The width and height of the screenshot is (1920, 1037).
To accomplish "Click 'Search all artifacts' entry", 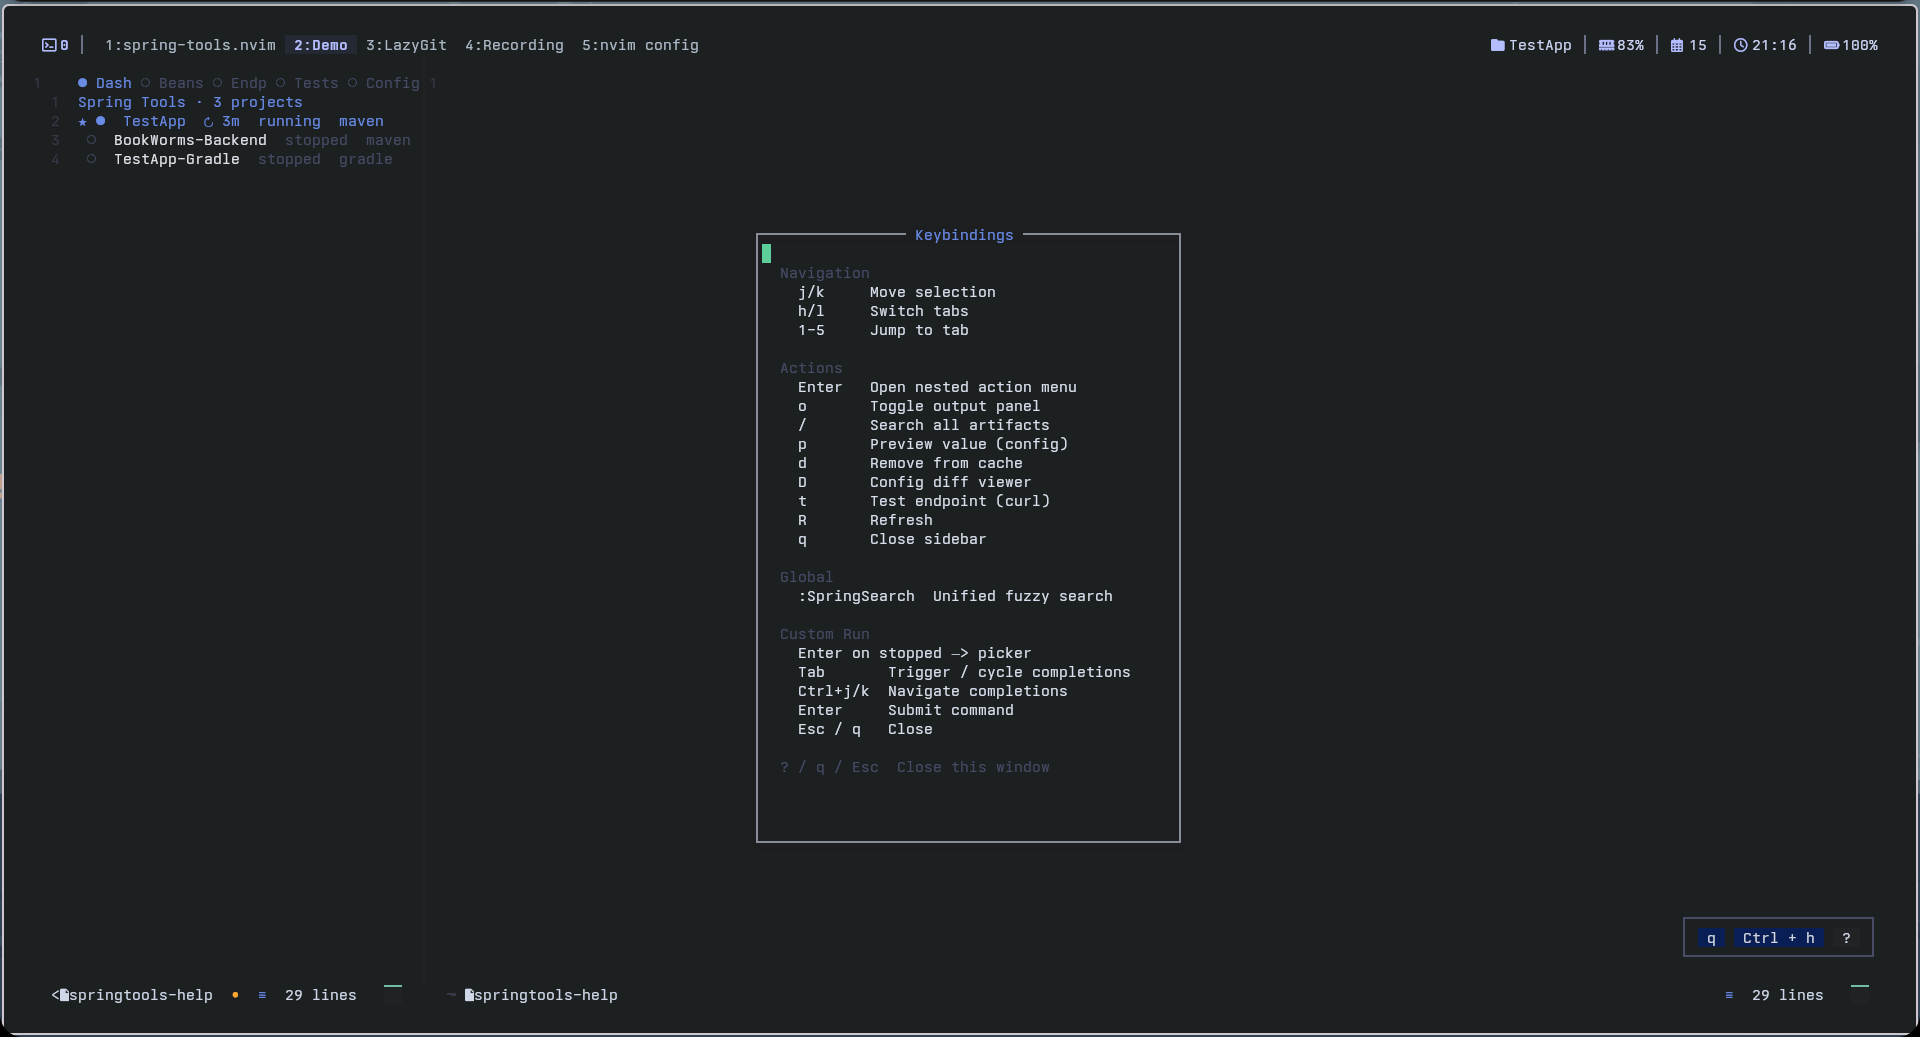I will pos(960,425).
